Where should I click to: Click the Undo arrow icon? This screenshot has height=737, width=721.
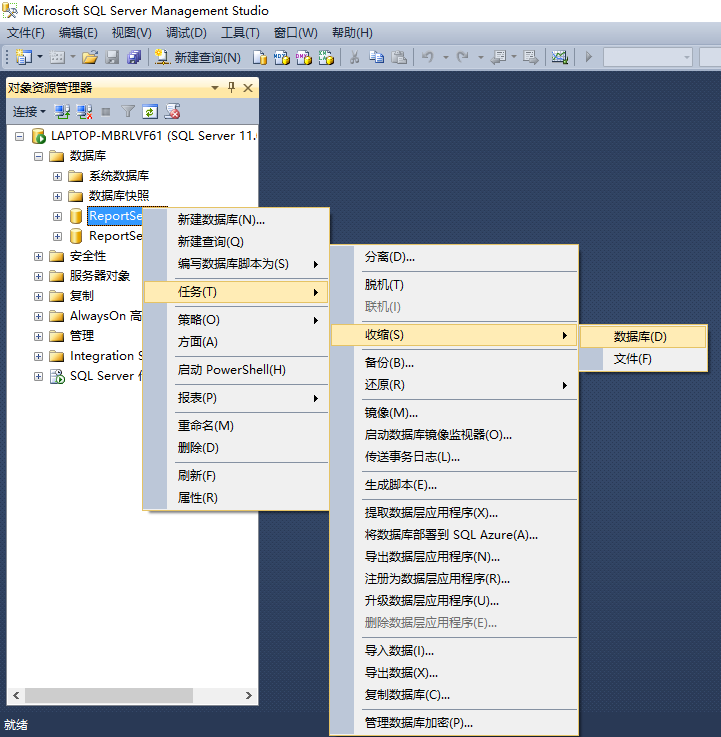427,57
